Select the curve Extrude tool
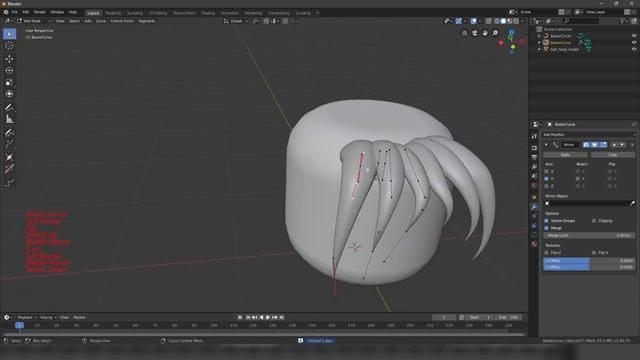Screen dimensions: 640x360 tap(9, 144)
